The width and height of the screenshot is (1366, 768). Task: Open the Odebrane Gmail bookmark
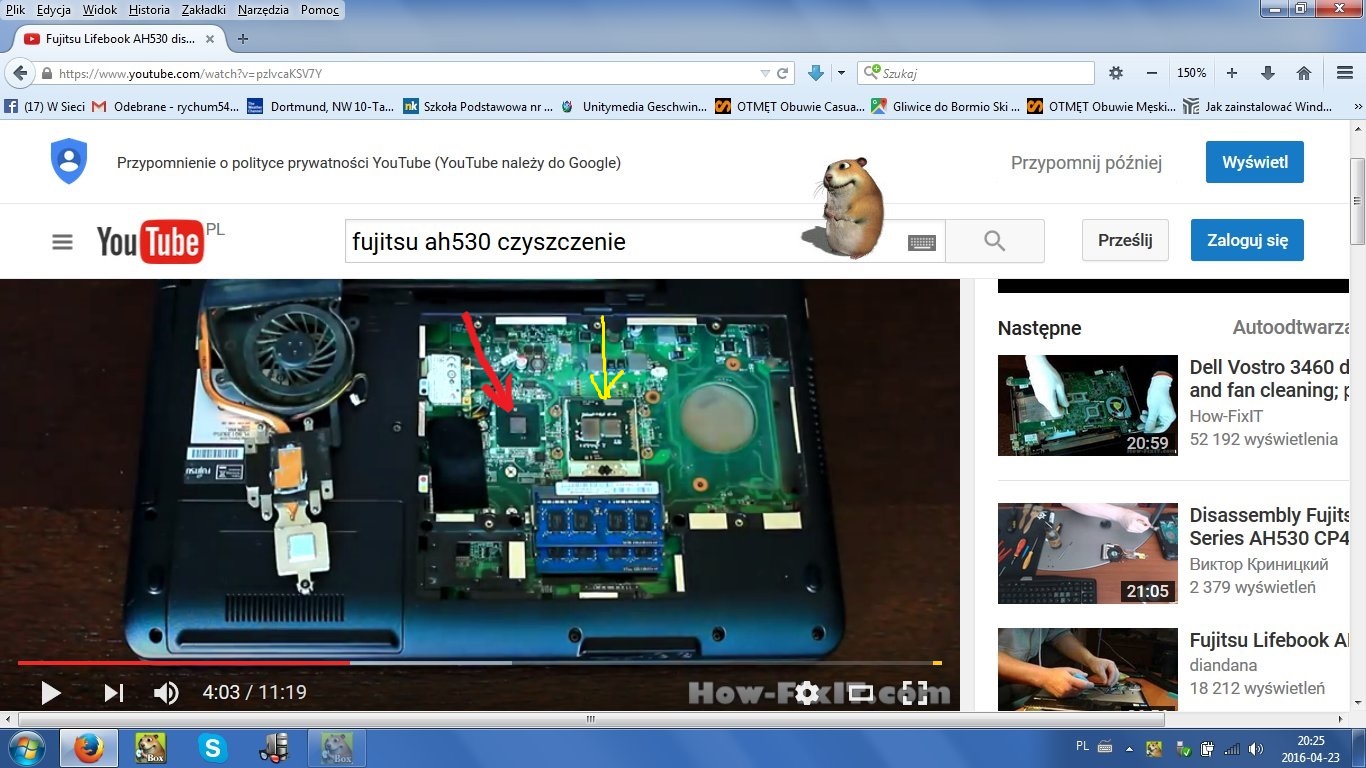pos(166,106)
